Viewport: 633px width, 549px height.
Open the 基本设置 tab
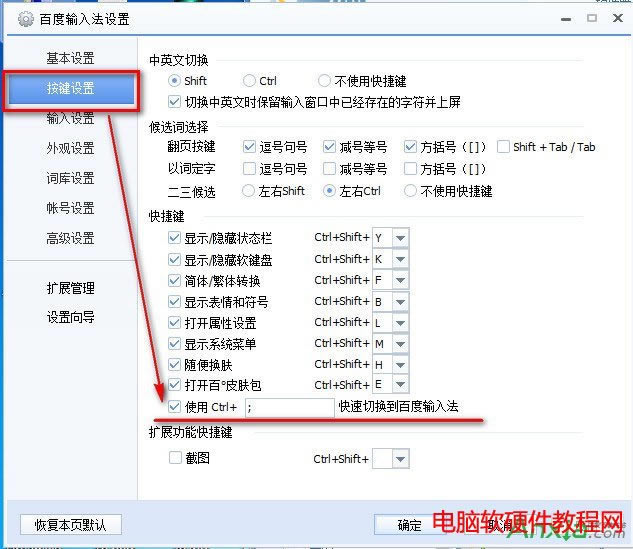[x=70, y=58]
